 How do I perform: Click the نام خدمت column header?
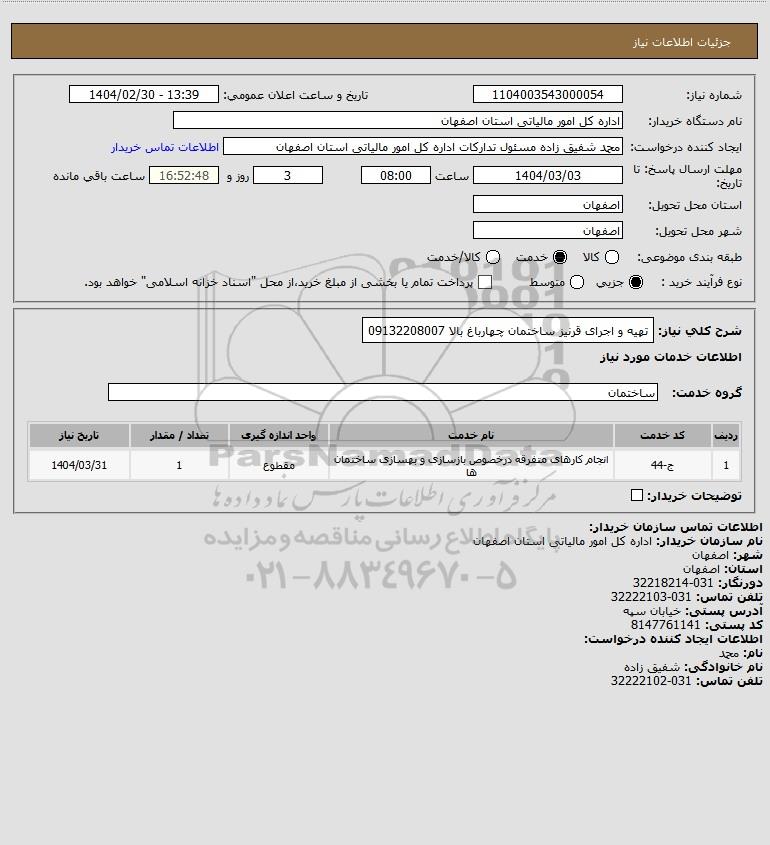pos(471,435)
